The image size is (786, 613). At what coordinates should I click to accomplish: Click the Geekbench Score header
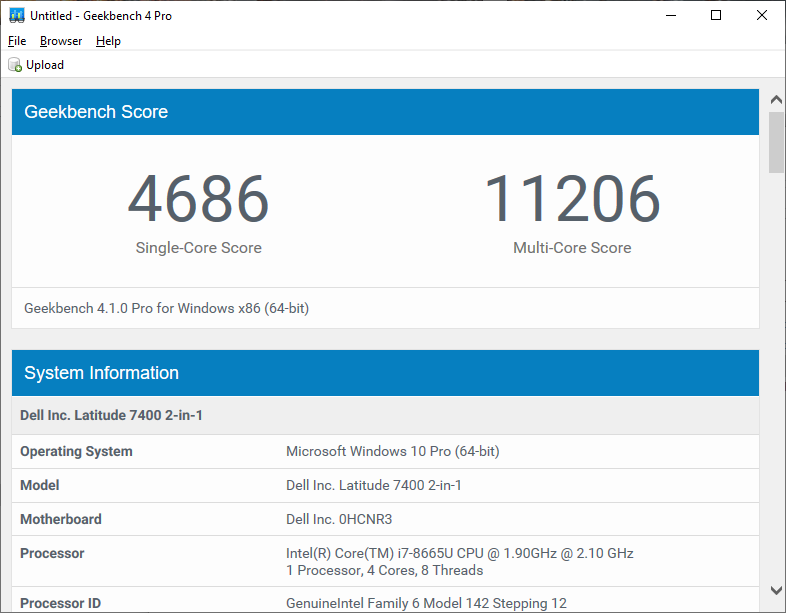point(385,112)
